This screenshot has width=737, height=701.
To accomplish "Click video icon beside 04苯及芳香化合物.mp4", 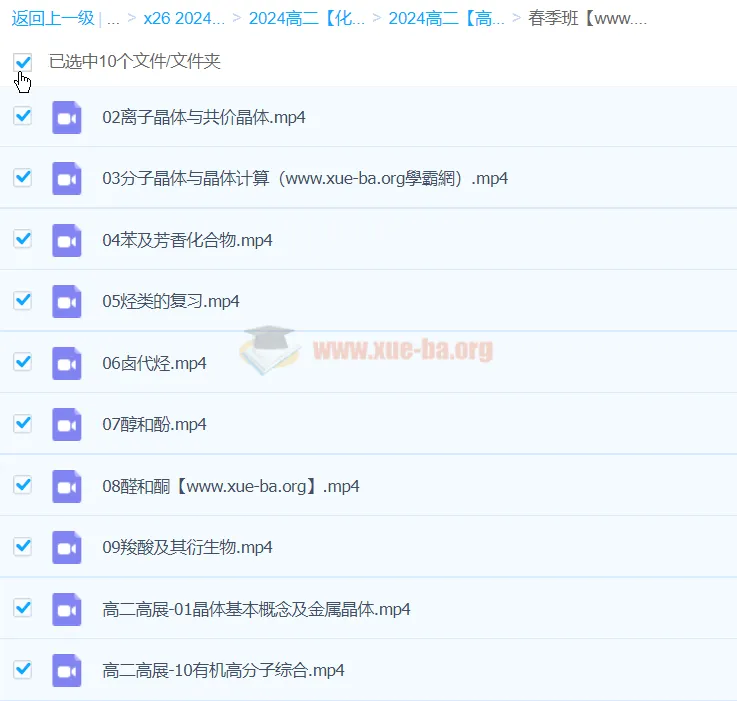I will click(x=67, y=240).
